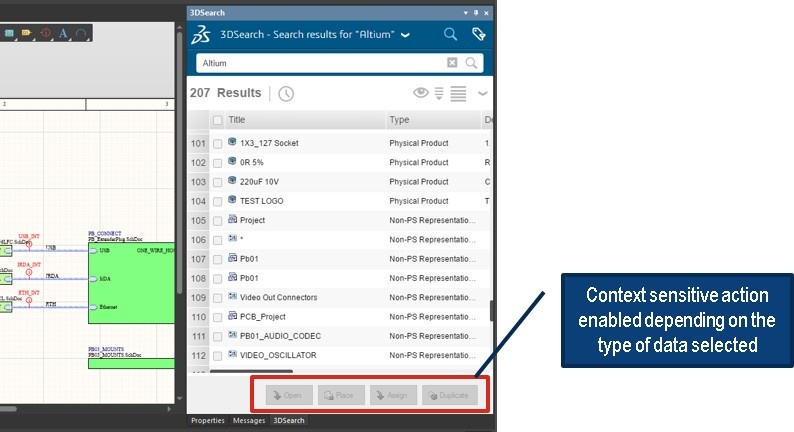Check the select-all checkbox in Title header
Screen dimensions: 794x432
(217, 120)
